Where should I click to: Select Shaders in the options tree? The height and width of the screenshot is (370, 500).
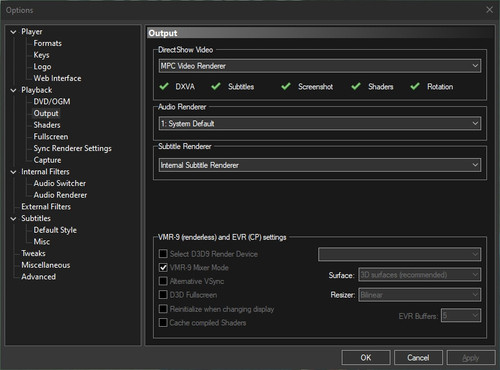[x=47, y=125]
